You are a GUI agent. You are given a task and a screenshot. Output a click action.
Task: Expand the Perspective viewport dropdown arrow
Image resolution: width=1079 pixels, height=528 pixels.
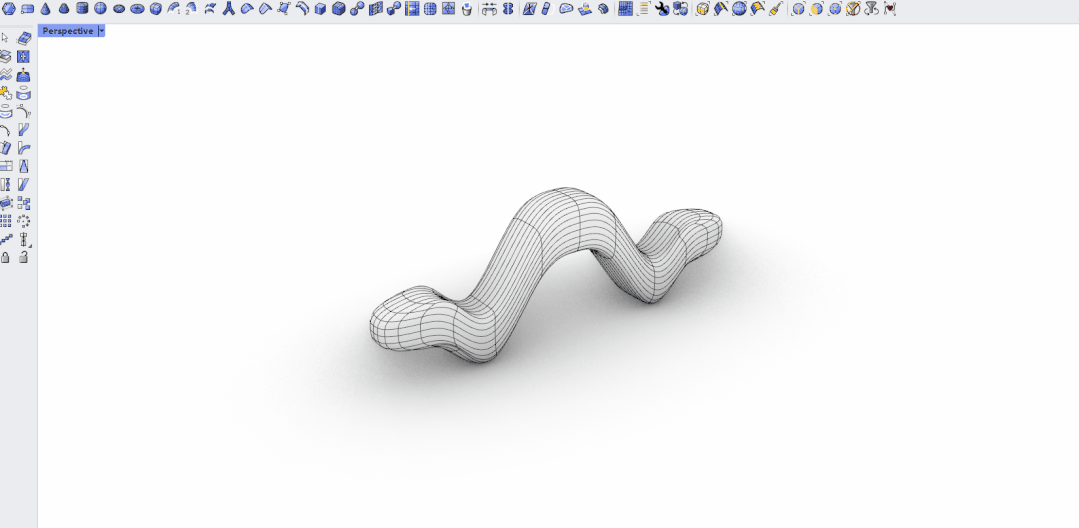102,31
